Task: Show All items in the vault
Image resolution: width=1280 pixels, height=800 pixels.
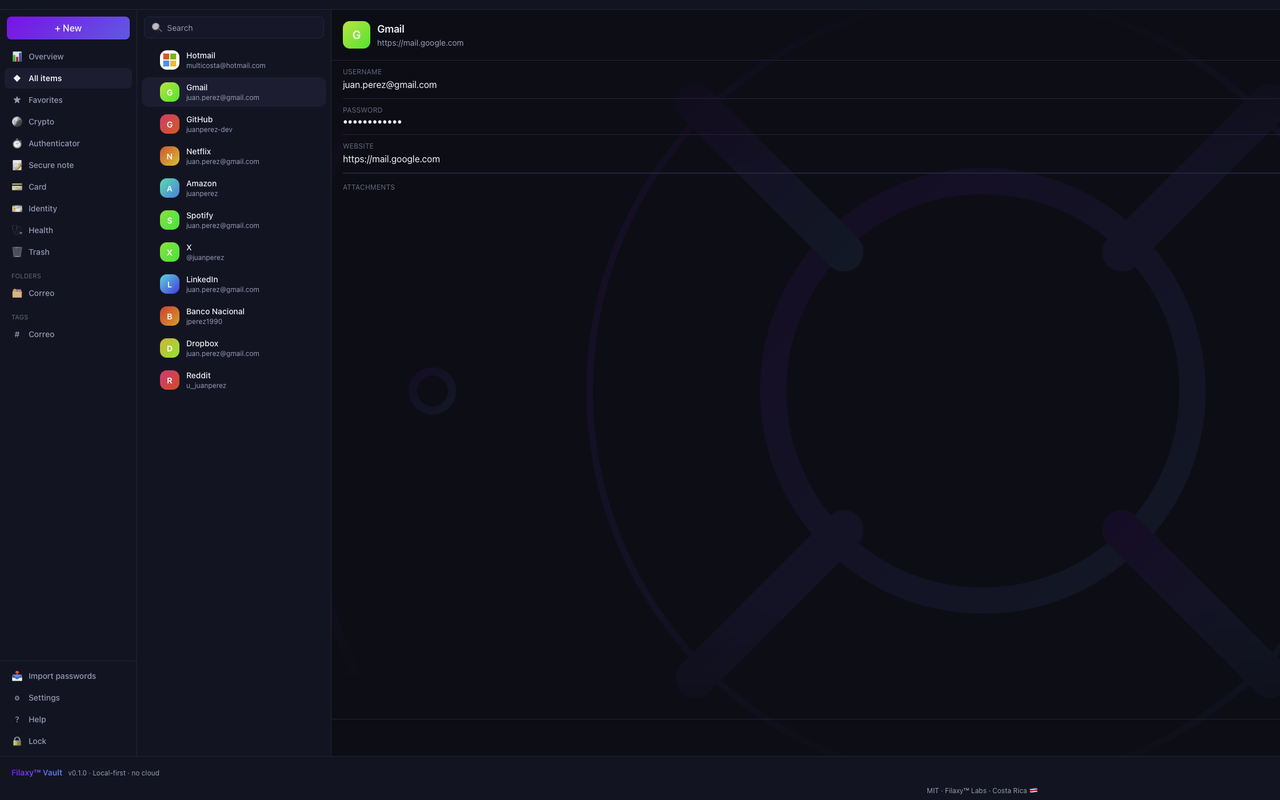Action: click(68, 78)
